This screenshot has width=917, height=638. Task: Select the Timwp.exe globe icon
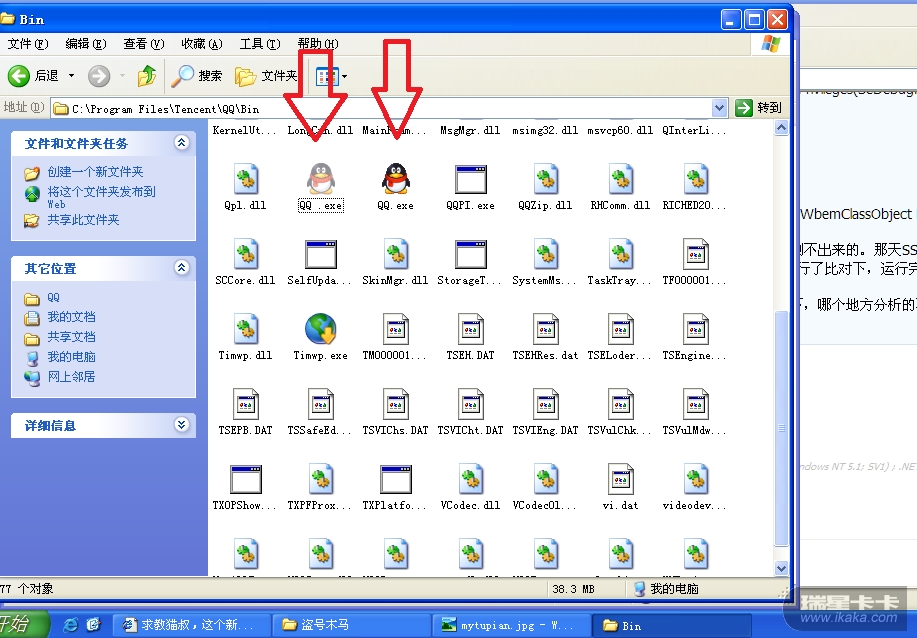point(320,329)
